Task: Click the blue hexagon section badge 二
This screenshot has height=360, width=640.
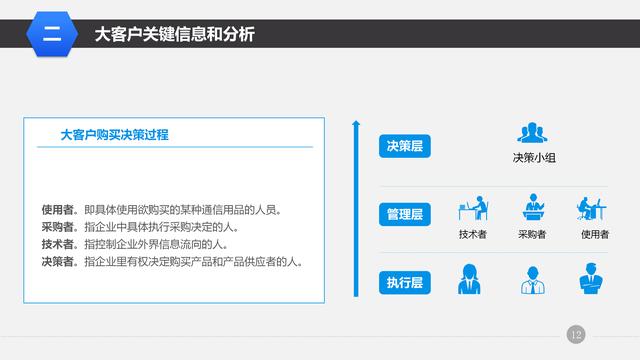Action: [x=52, y=34]
